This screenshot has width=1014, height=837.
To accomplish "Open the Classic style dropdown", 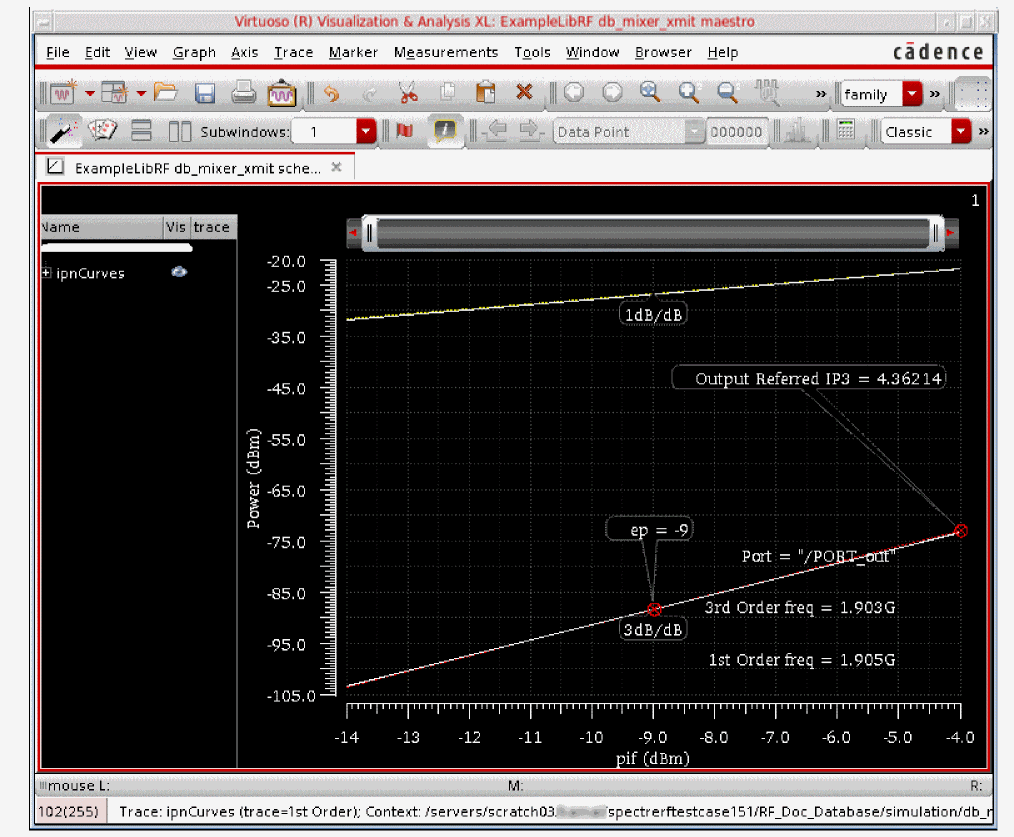I will [x=961, y=131].
